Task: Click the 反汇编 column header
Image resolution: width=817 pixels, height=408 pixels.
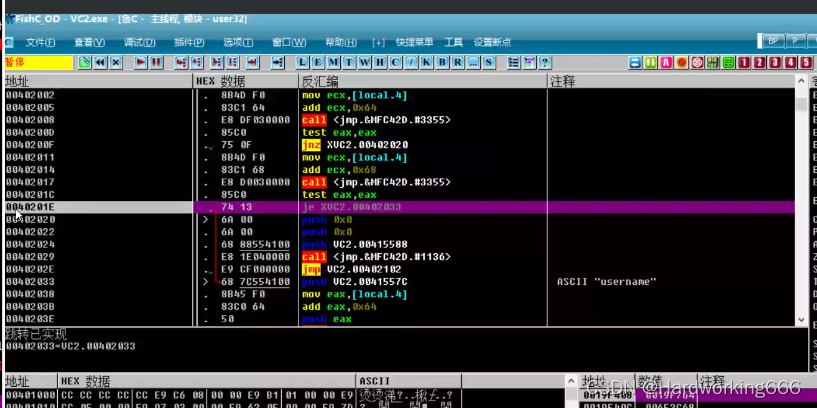Action: pos(423,81)
